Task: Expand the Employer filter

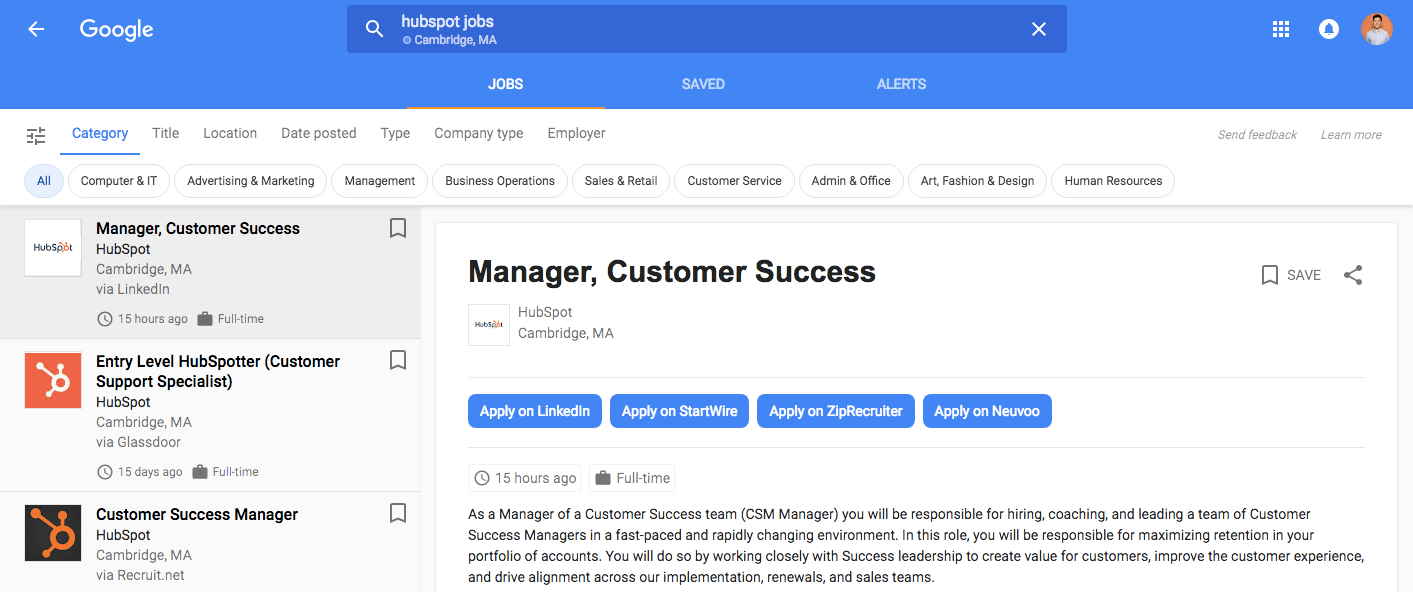Action: (x=576, y=133)
